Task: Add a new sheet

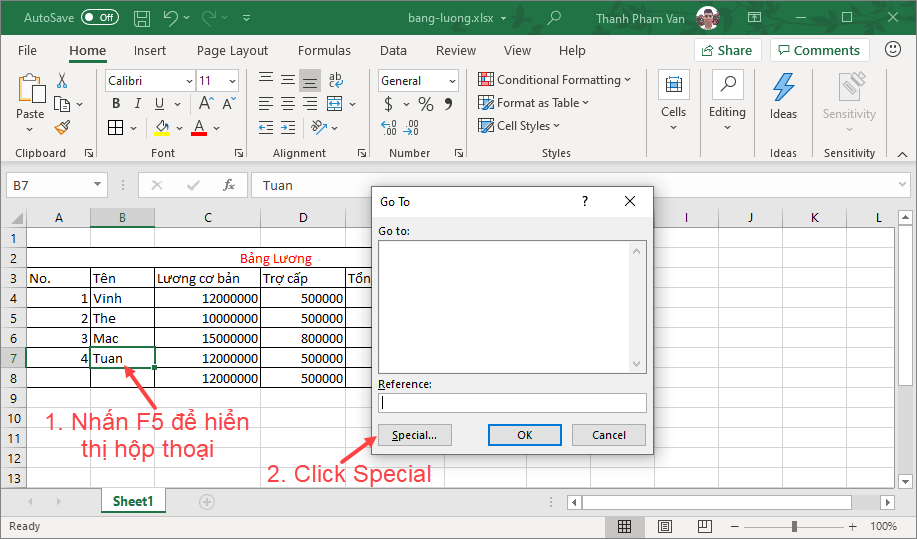Action: pyautogui.click(x=206, y=502)
